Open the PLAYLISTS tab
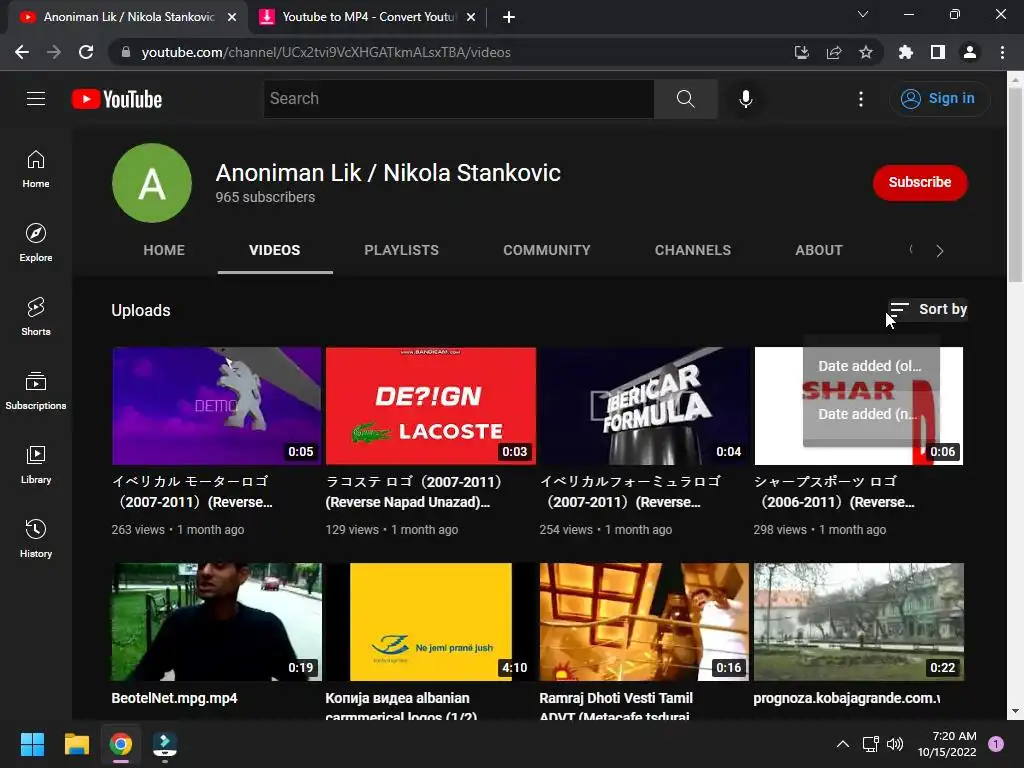This screenshot has width=1024, height=768. (401, 250)
